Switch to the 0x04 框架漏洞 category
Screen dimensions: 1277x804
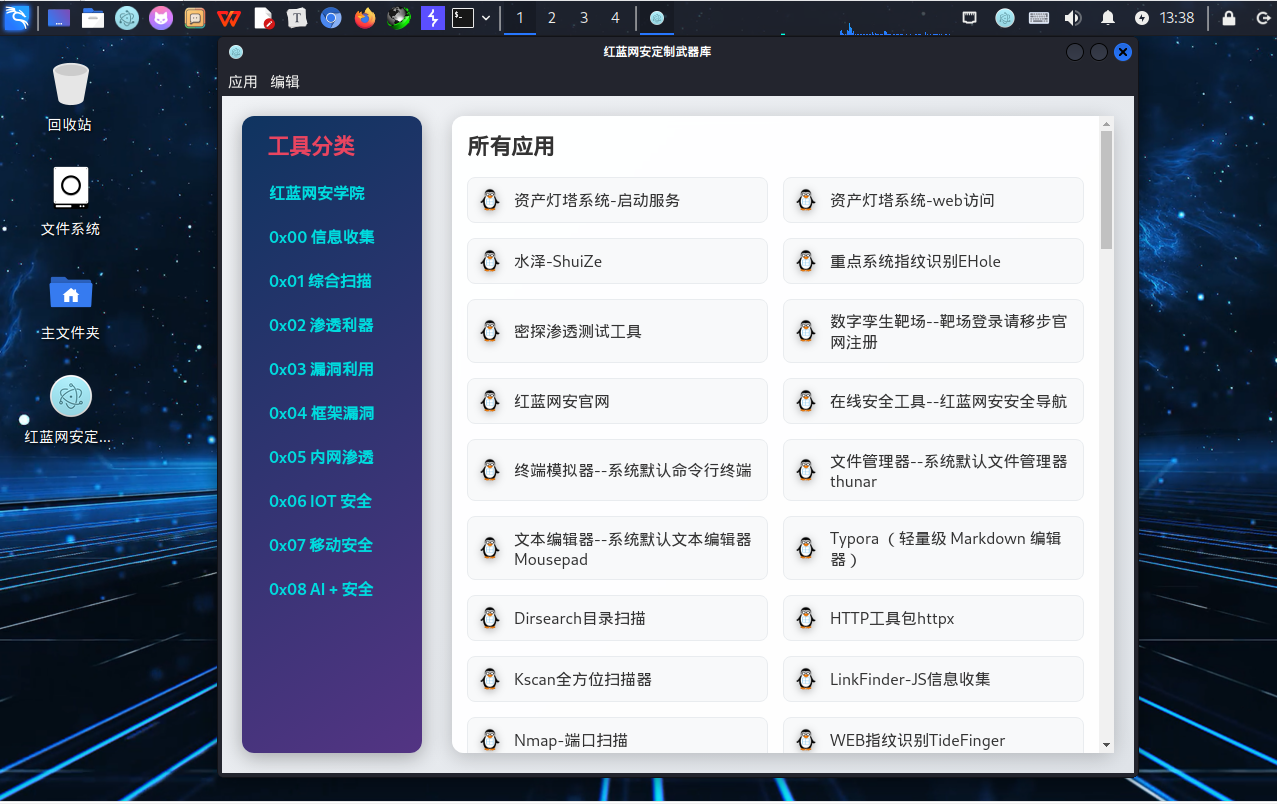pyautogui.click(x=321, y=413)
